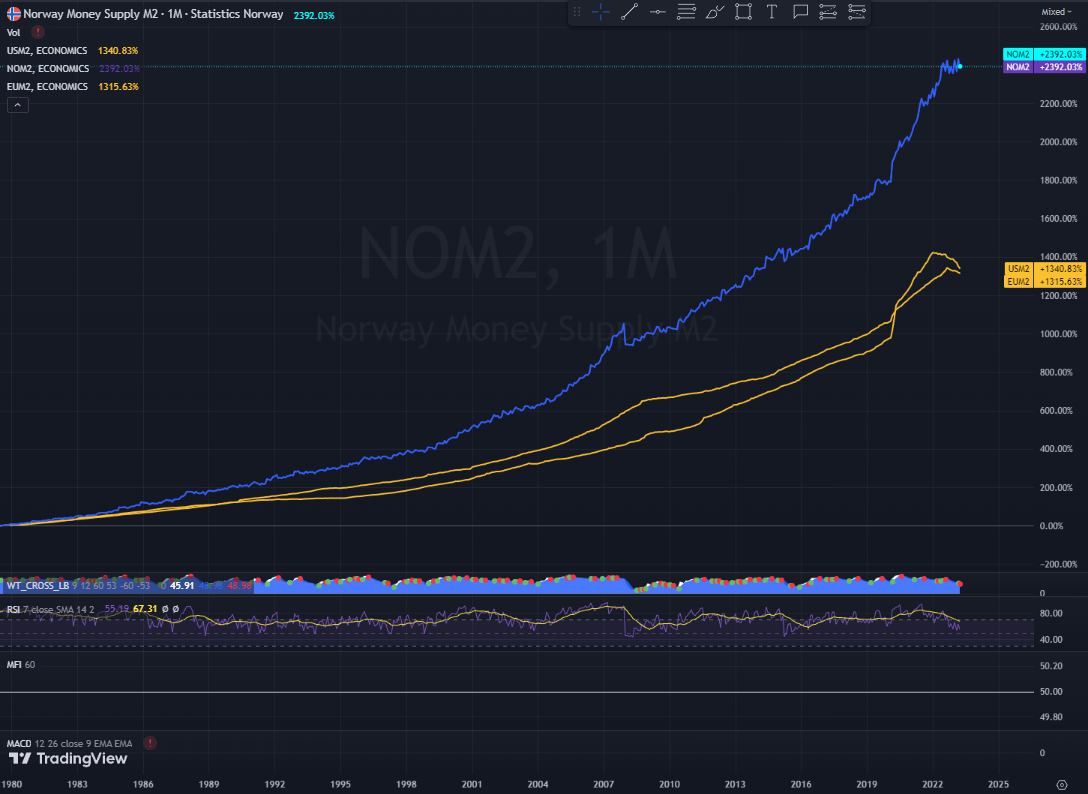Click the TradingView logo
Viewport: 1088px width, 794px height.
pyautogui.click(x=68, y=759)
